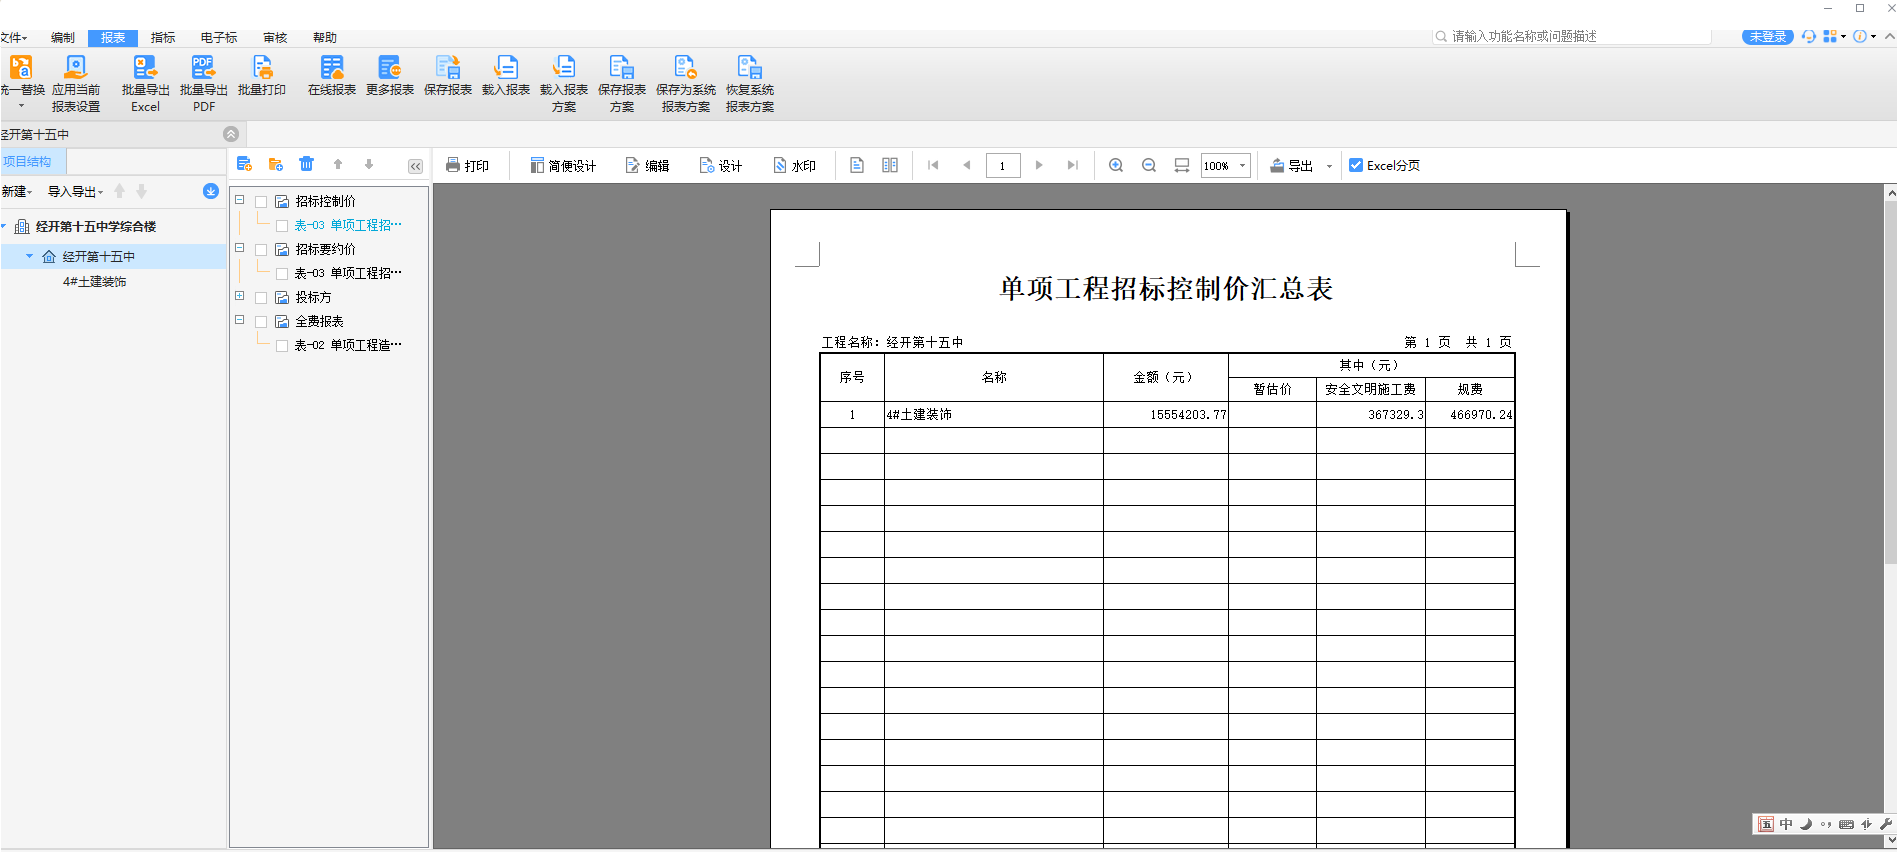Screen dimensions: 1897x852
Task: Check the 招标控制价 checkbox
Action: (x=261, y=202)
